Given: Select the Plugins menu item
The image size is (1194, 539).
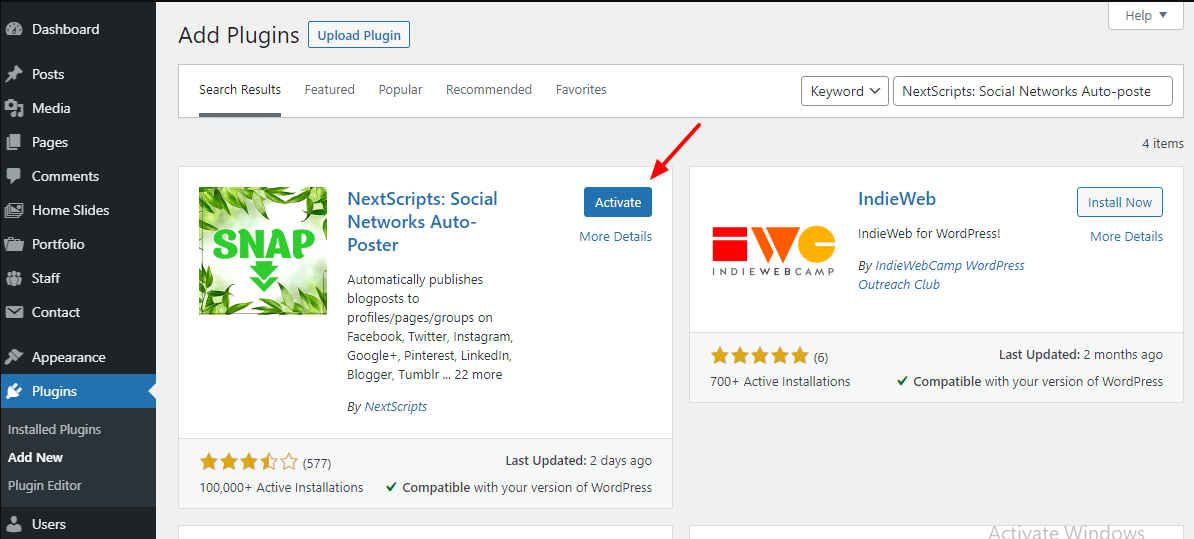Looking at the screenshot, I should point(78,392).
